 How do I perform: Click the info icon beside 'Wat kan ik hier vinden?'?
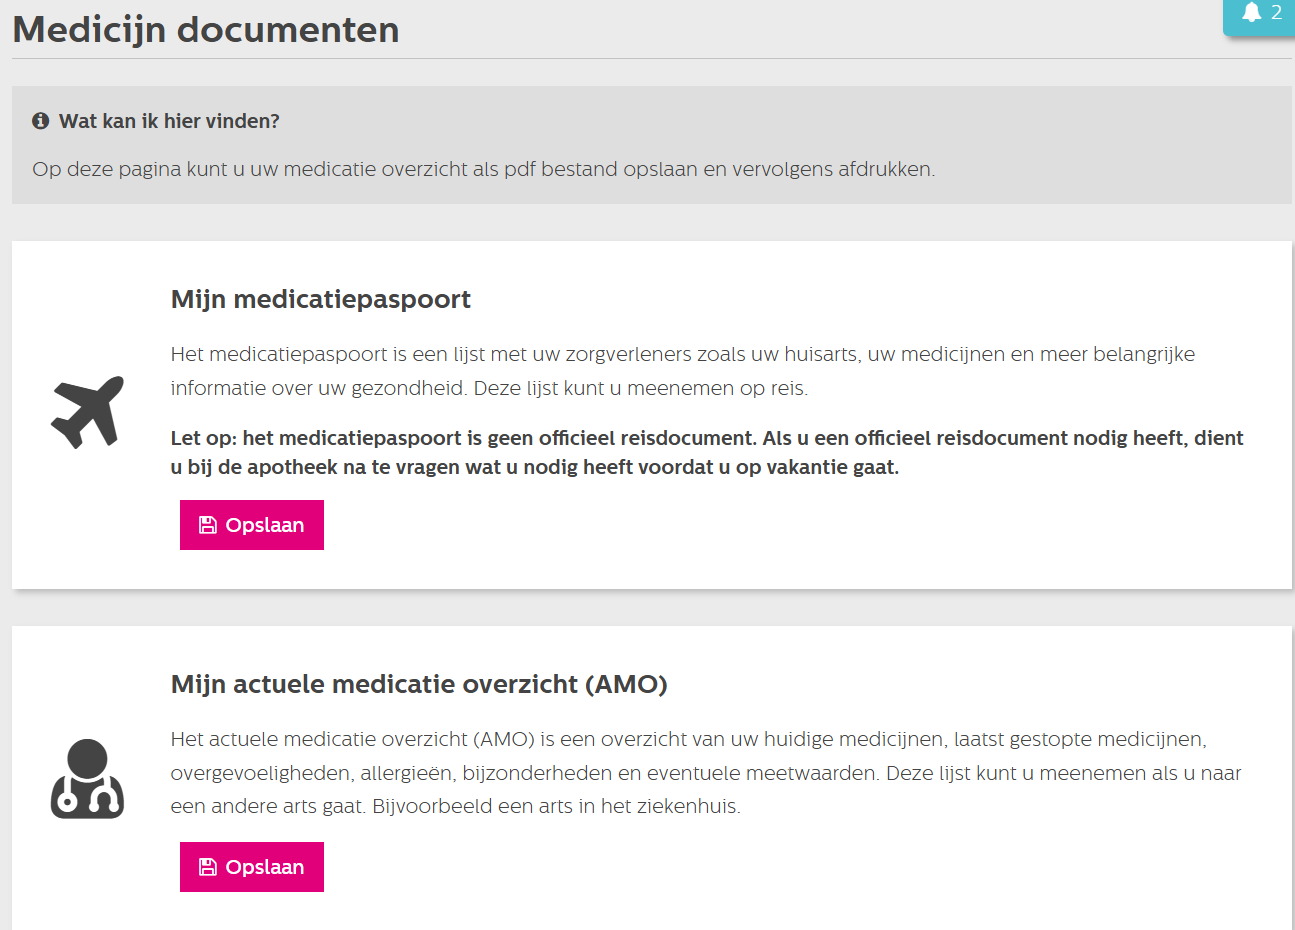(x=41, y=121)
